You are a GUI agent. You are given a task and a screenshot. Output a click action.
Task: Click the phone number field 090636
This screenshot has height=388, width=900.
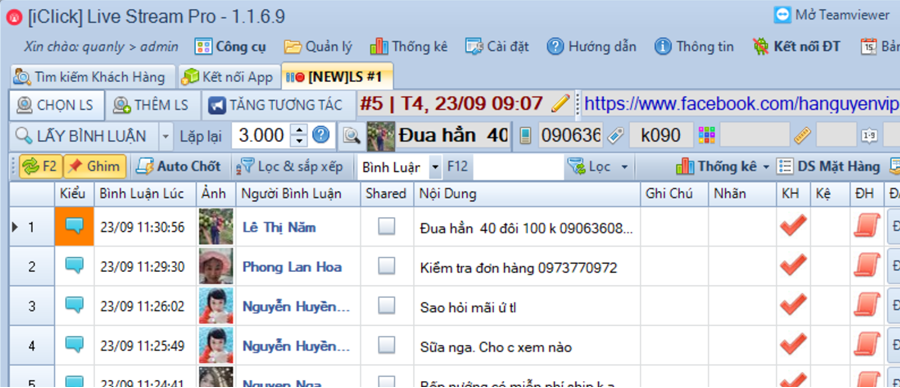click(571, 136)
